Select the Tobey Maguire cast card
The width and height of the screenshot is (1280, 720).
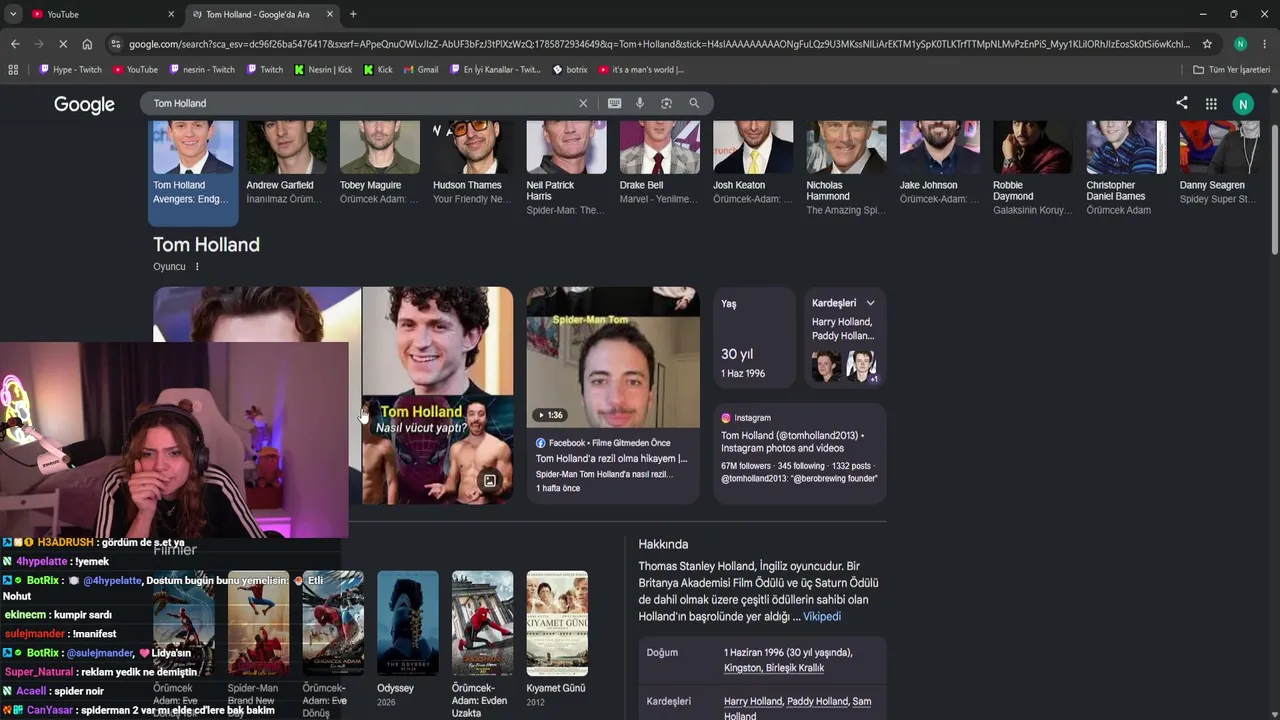[379, 164]
